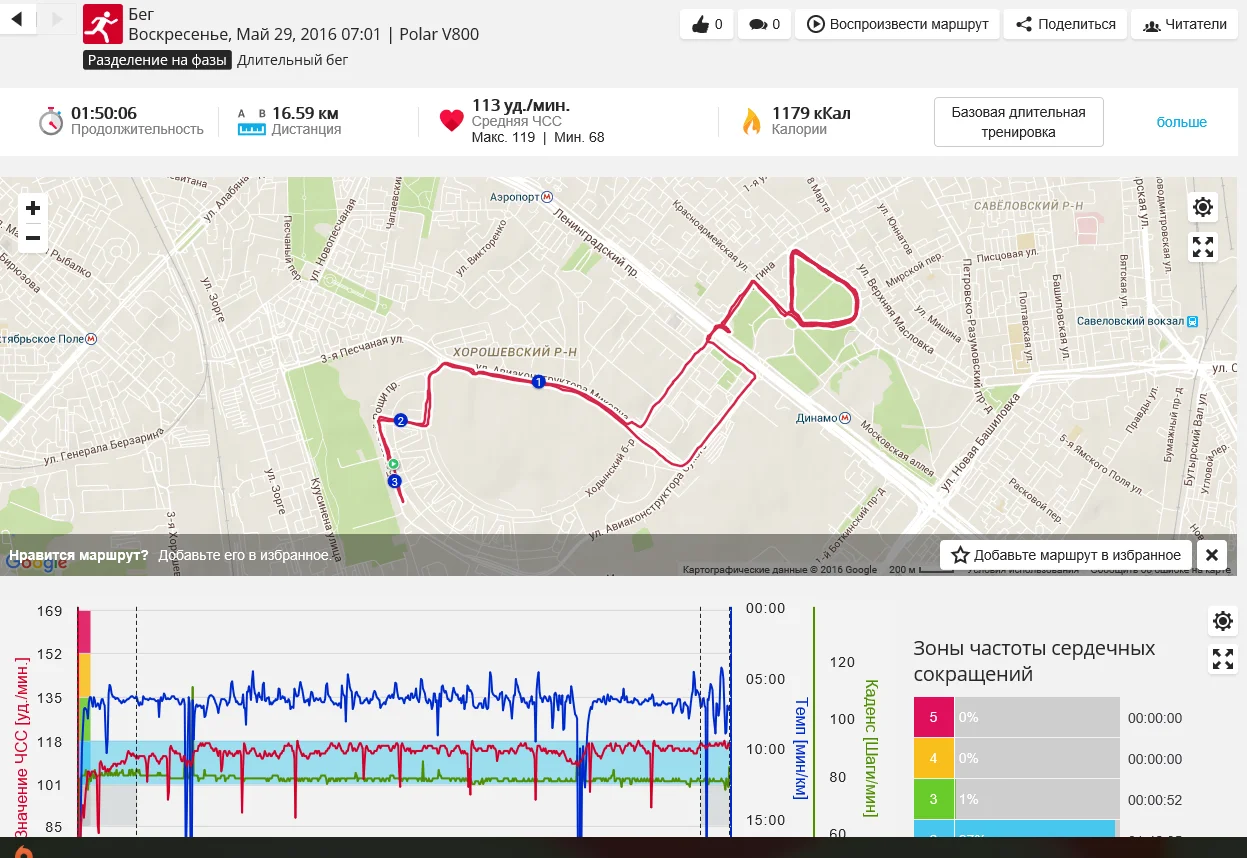Viewport: 1247px width, 858px height.
Task: Click the Длительный бег label
Action: [293, 60]
